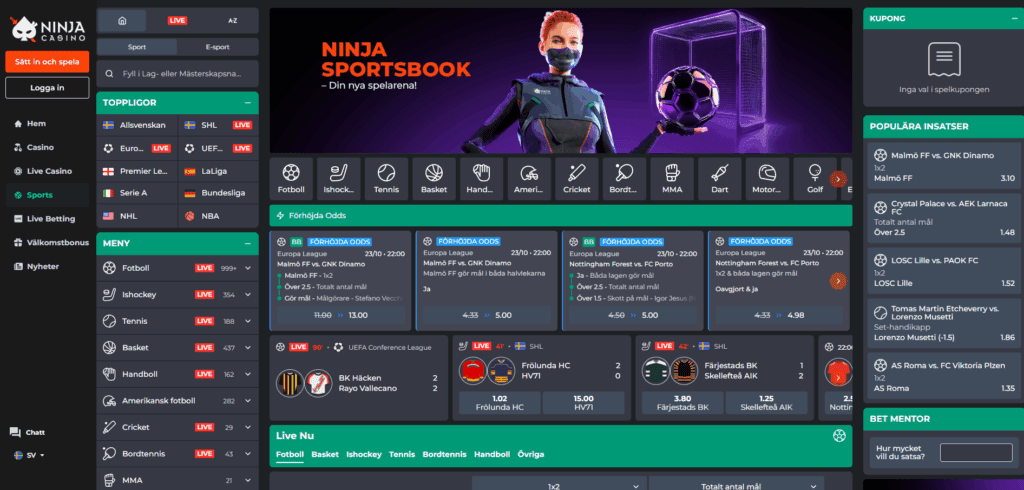Pick AS Roma 1.35 popular bet
Viewport: 1024px width, 490px height.
pyautogui.click(x=944, y=376)
